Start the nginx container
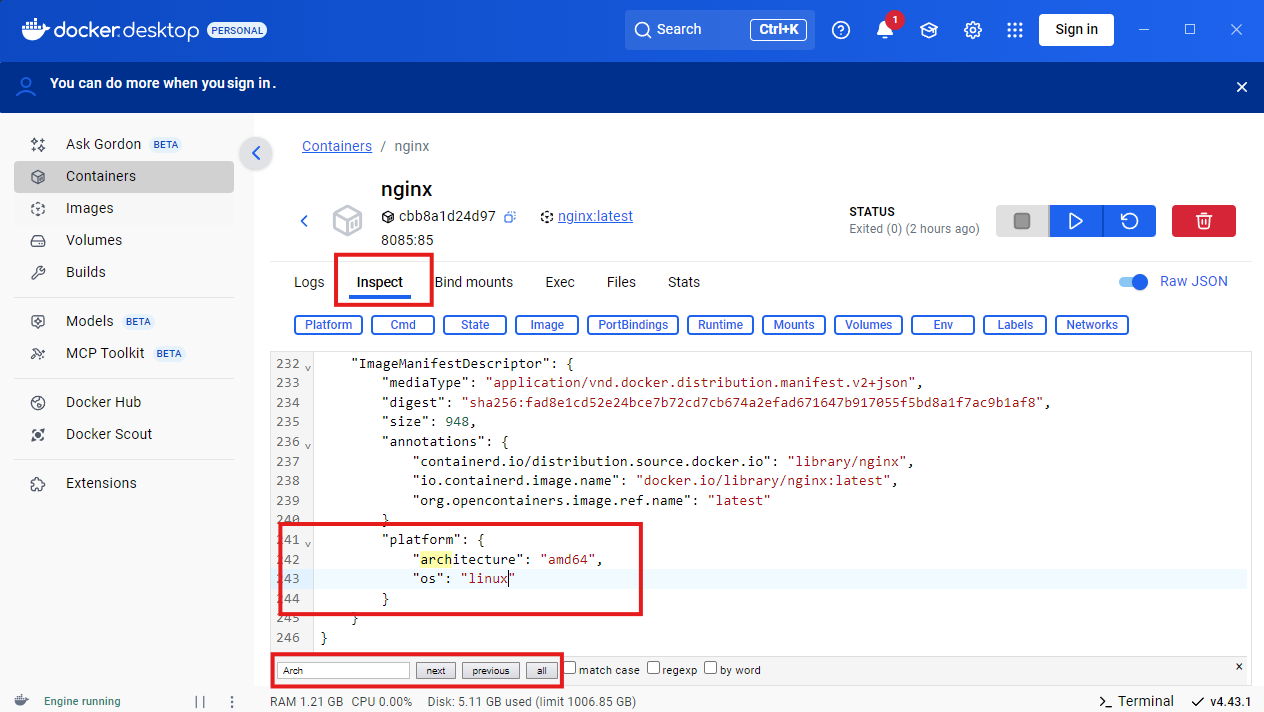Image resolution: width=1264 pixels, height=712 pixels. click(x=1076, y=221)
